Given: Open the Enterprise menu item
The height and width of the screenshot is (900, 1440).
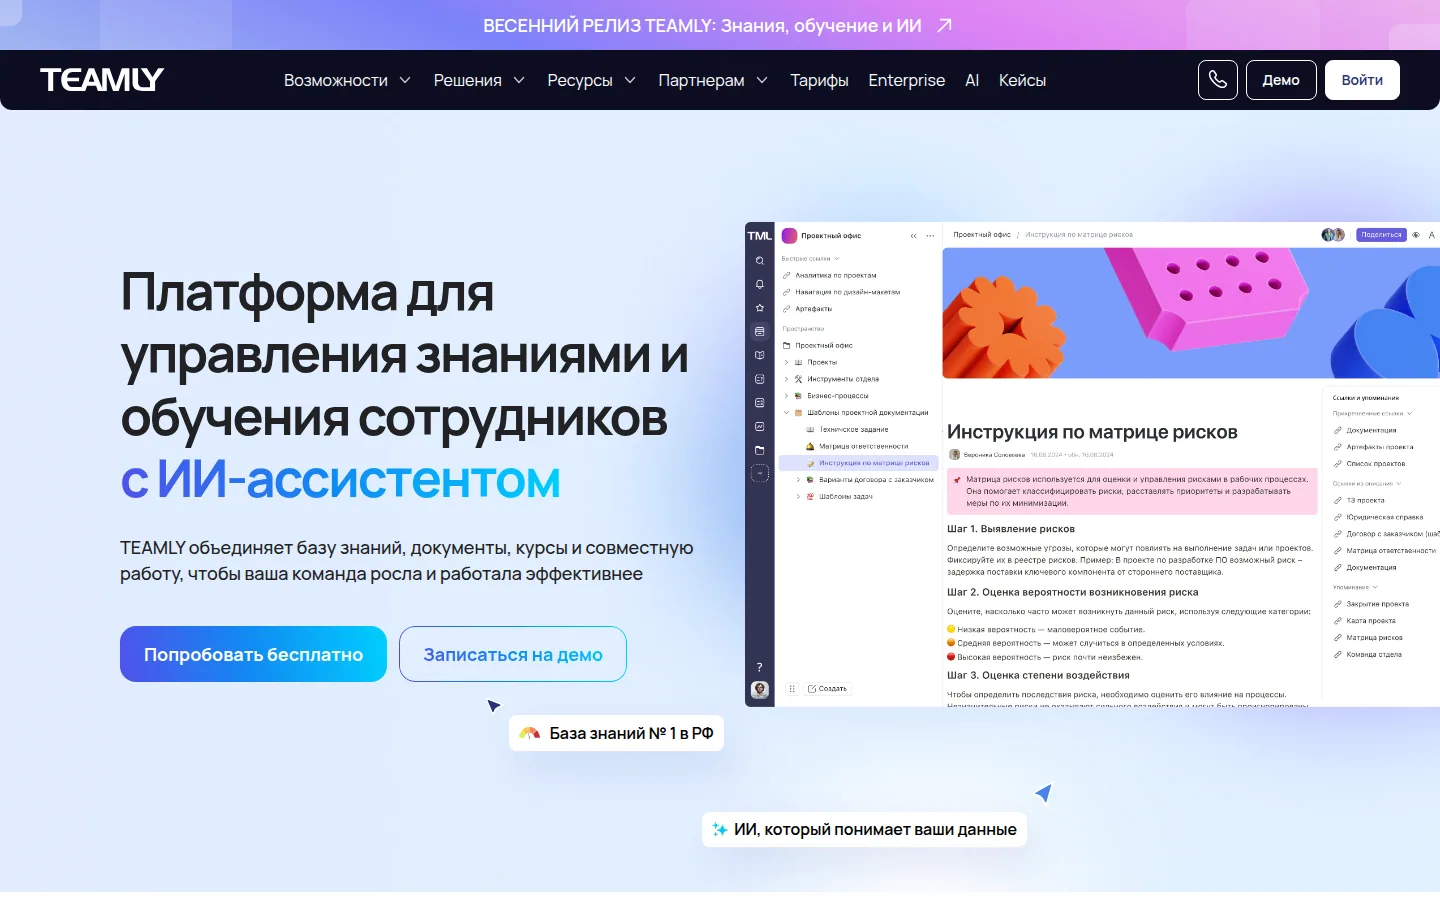Looking at the screenshot, I should (906, 80).
